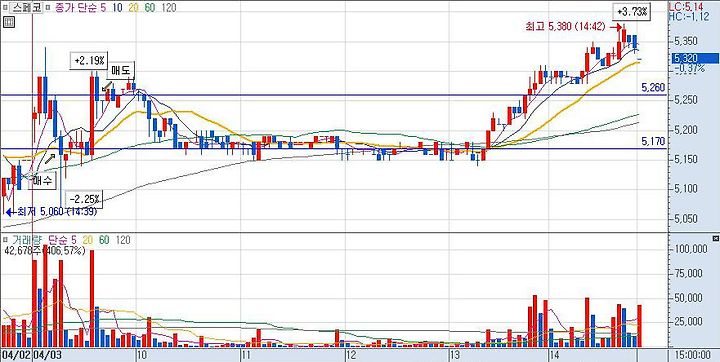The height and width of the screenshot is (362, 720).
Task: Click the 5,200 price axis label
Action: coord(686,130)
